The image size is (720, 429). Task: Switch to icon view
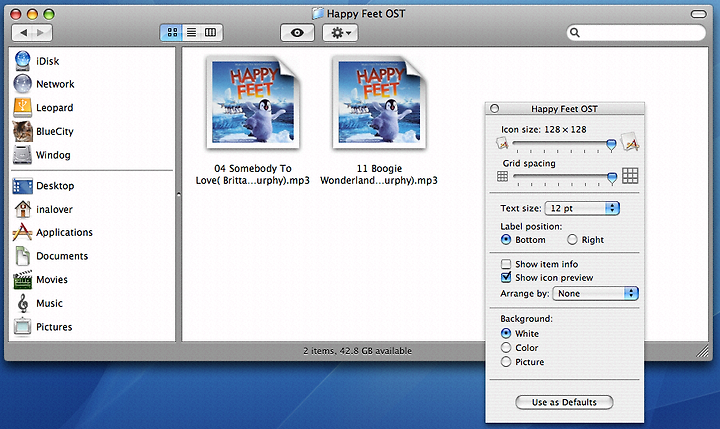click(172, 32)
